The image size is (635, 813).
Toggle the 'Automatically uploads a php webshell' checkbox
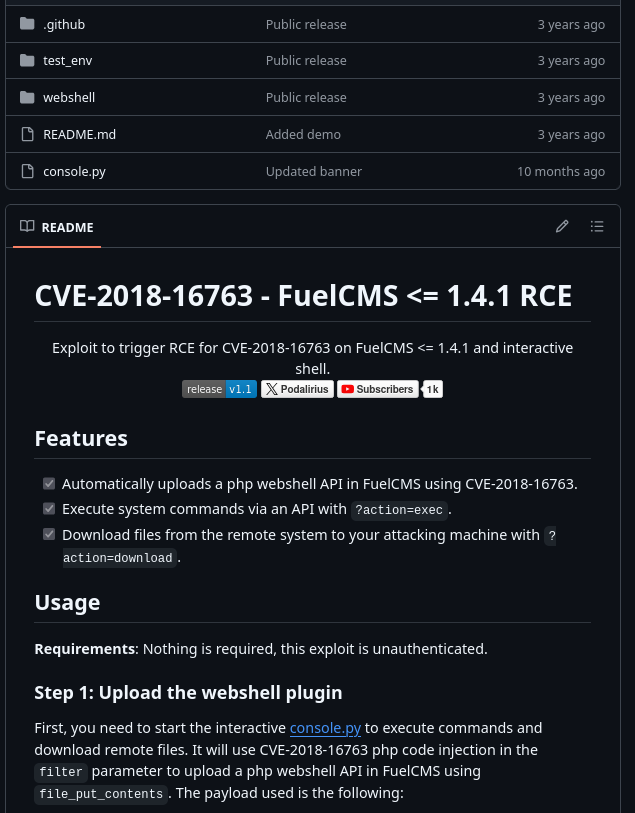coord(49,484)
